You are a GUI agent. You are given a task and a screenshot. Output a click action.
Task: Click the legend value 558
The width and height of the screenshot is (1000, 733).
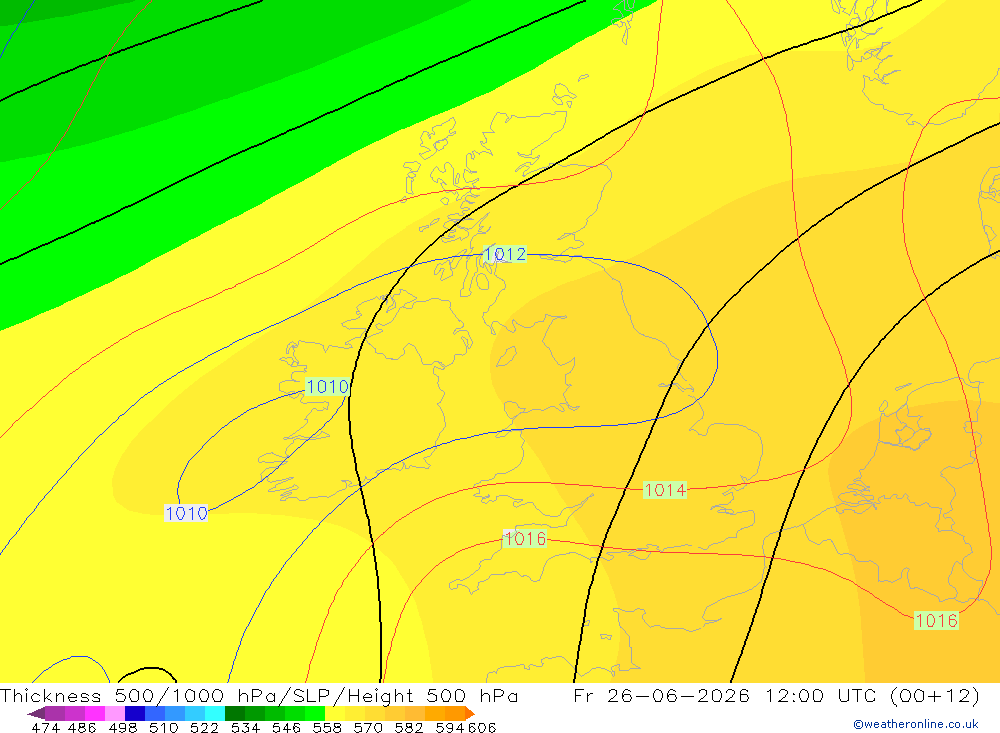pyautogui.click(x=327, y=727)
